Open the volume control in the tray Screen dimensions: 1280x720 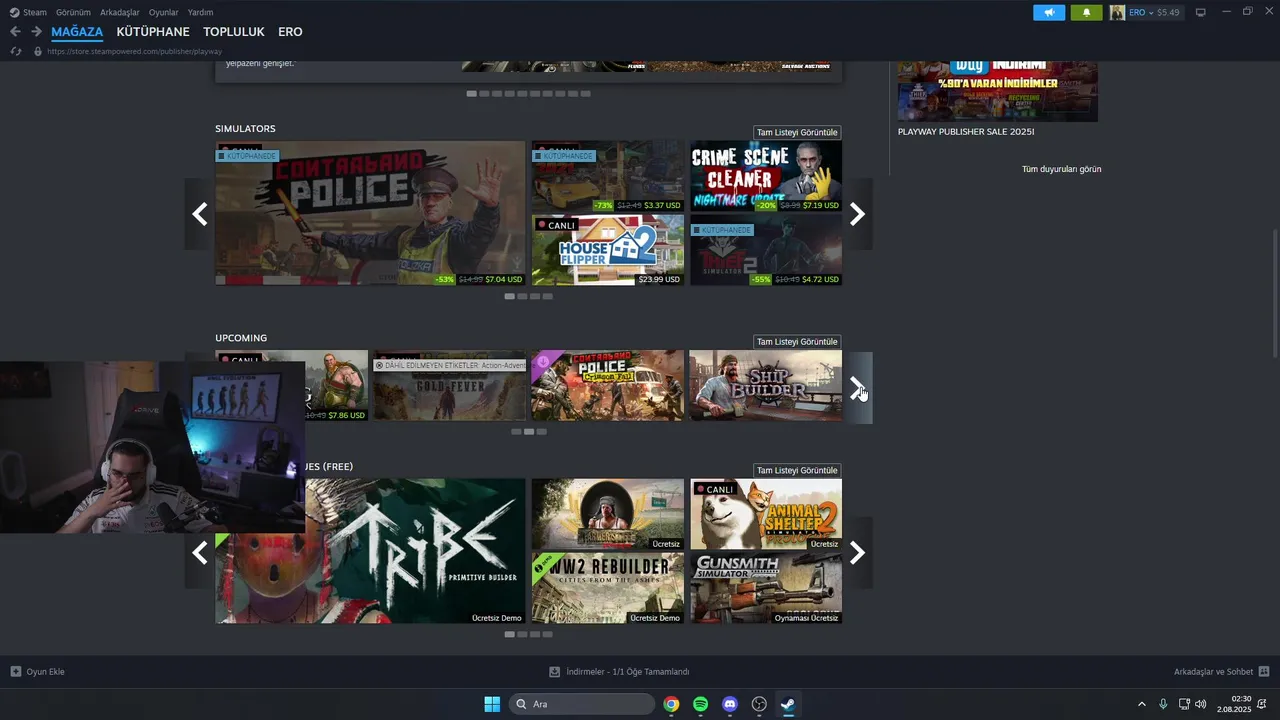1201,704
